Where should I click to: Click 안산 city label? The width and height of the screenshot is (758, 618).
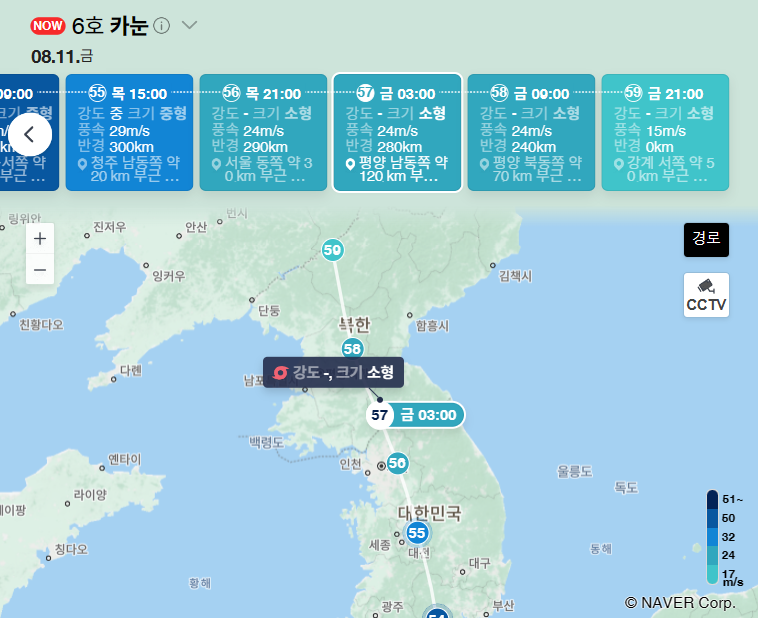pos(196,227)
